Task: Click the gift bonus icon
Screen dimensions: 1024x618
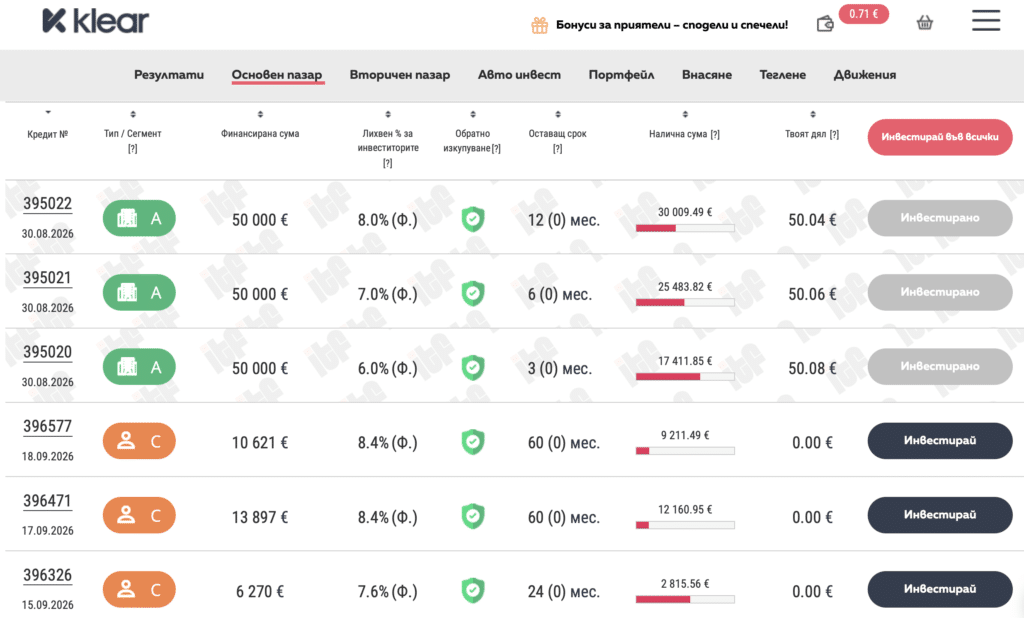Action: click(539, 25)
